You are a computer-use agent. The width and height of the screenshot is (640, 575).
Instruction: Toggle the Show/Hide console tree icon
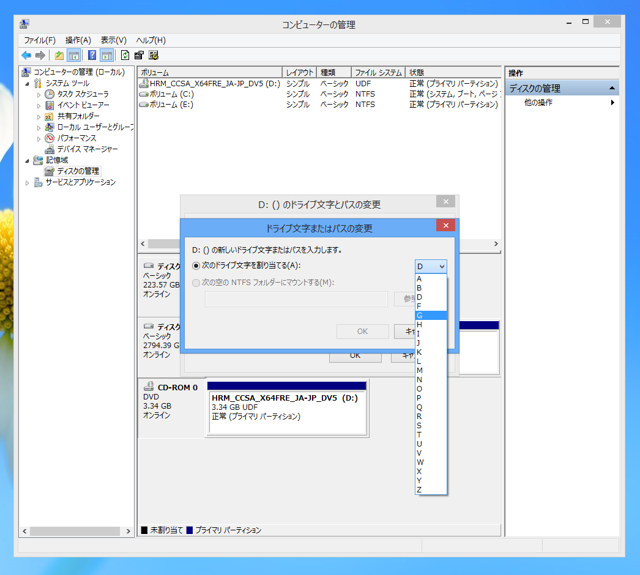[74, 55]
